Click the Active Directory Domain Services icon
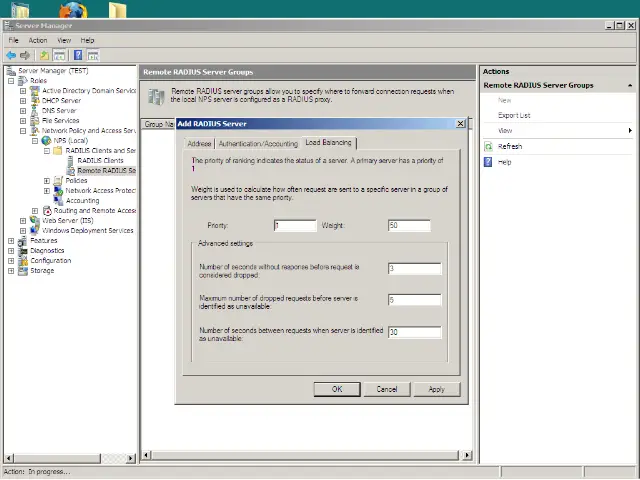640x480 pixels. [35, 91]
